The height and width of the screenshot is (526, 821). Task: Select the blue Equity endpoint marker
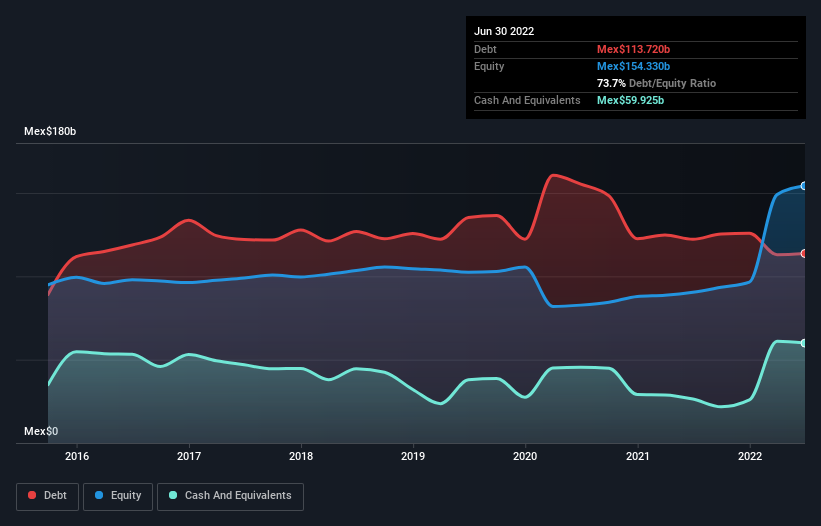point(804,186)
